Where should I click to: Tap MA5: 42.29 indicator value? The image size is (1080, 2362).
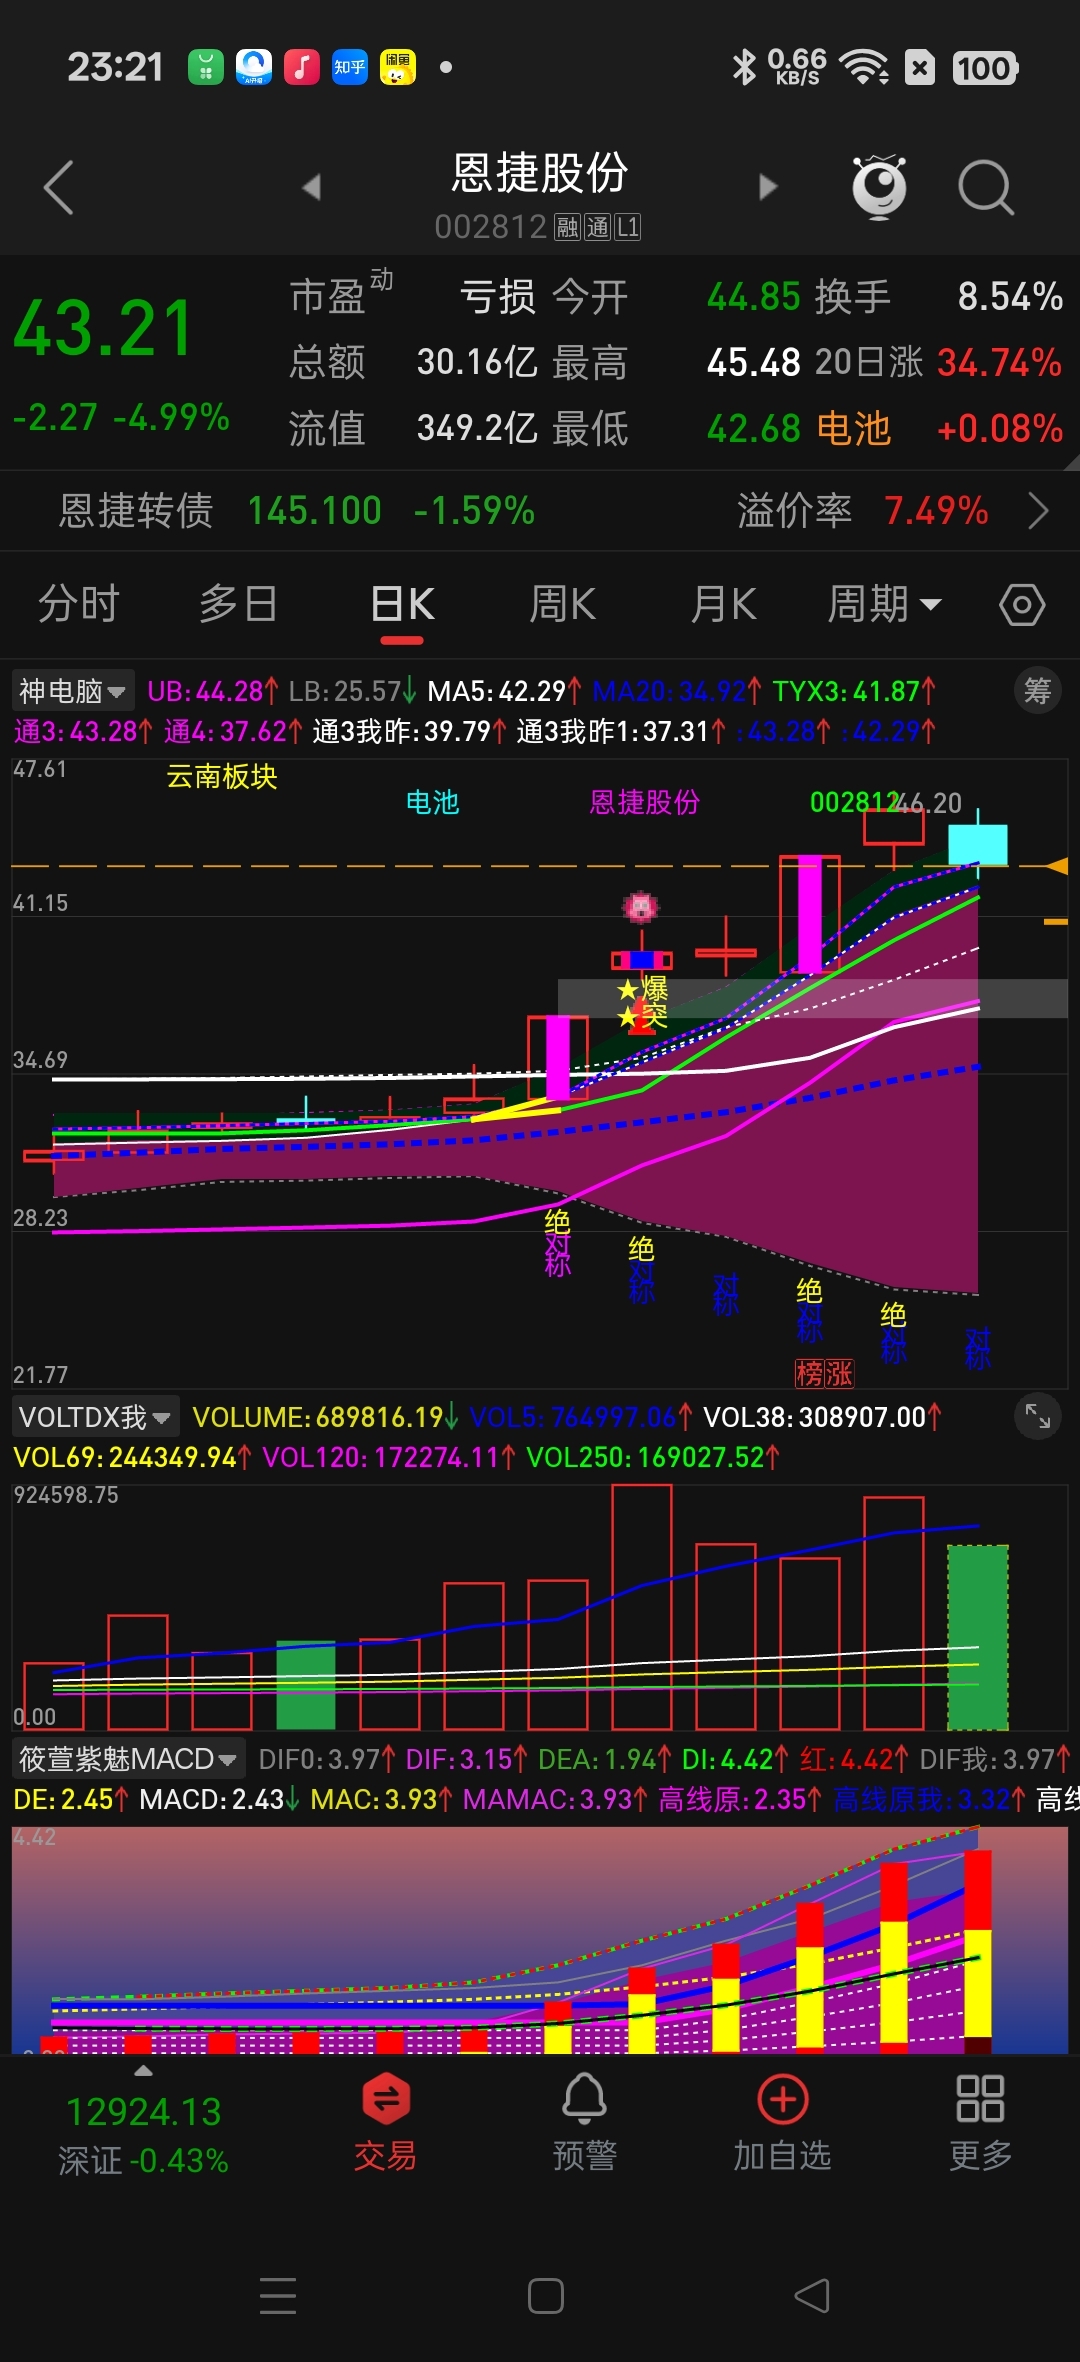(503, 691)
